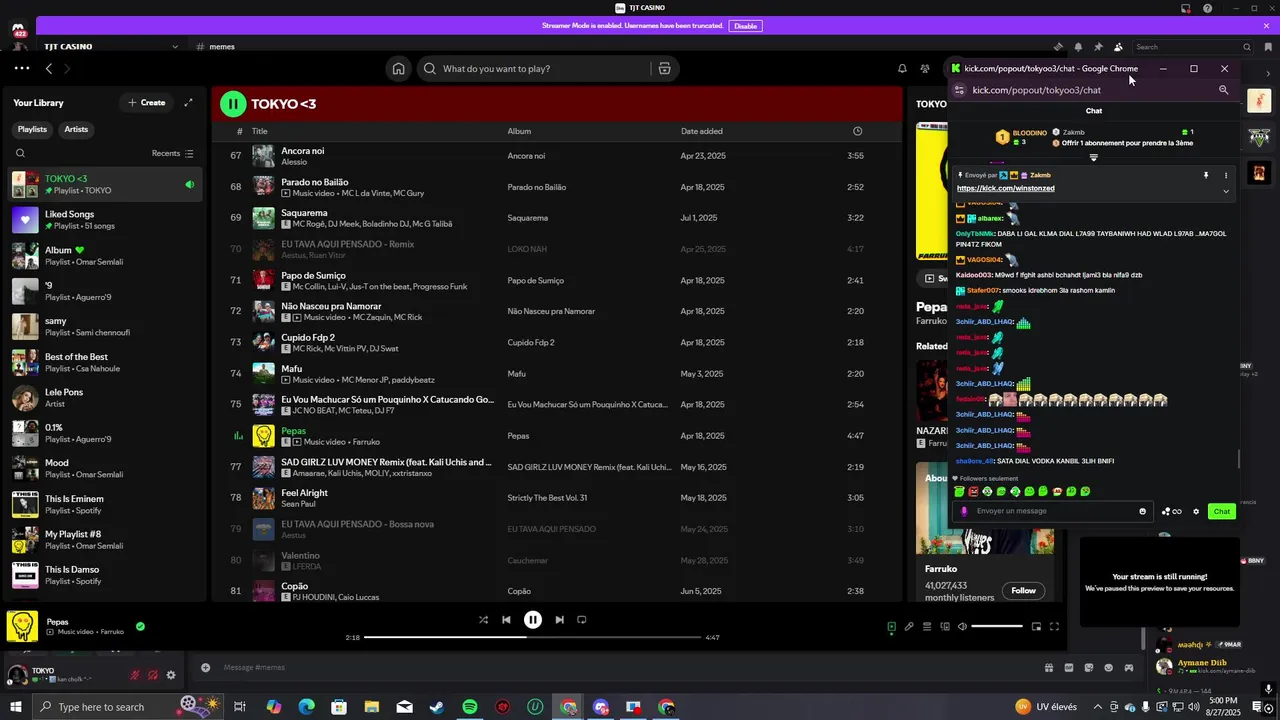1280x720 pixels.
Task: Toggle saved checkmark for Pepas
Action: point(140,627)
